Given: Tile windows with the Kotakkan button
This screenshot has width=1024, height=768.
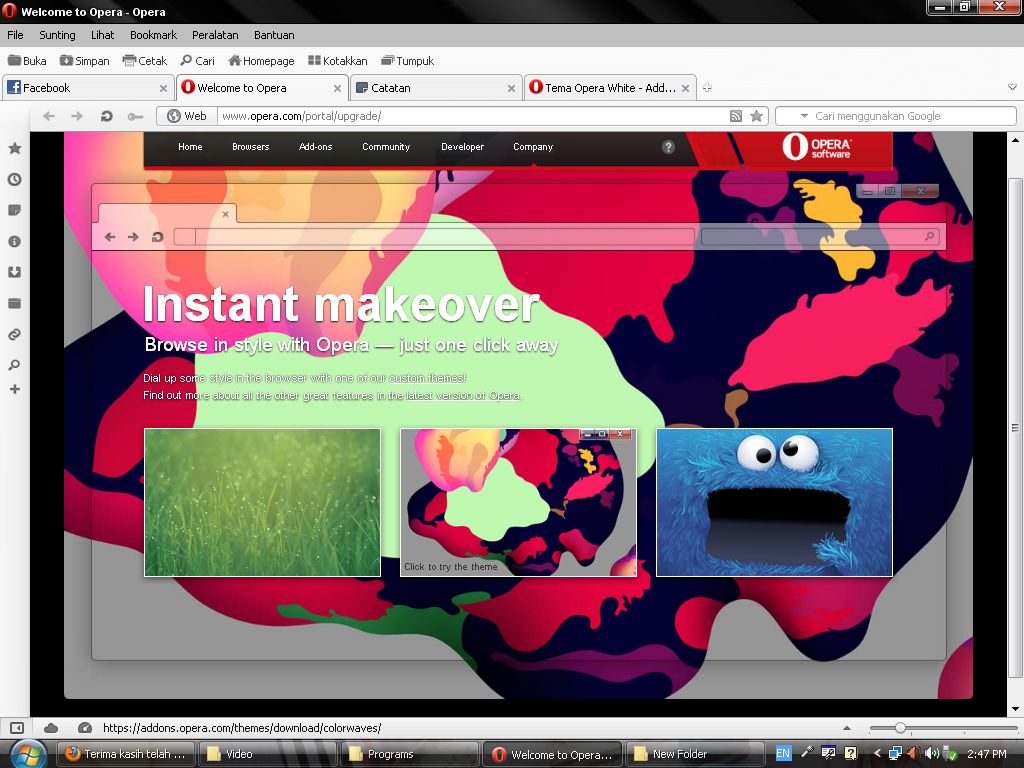Looking at the screenshot, I should pos(338,61).
